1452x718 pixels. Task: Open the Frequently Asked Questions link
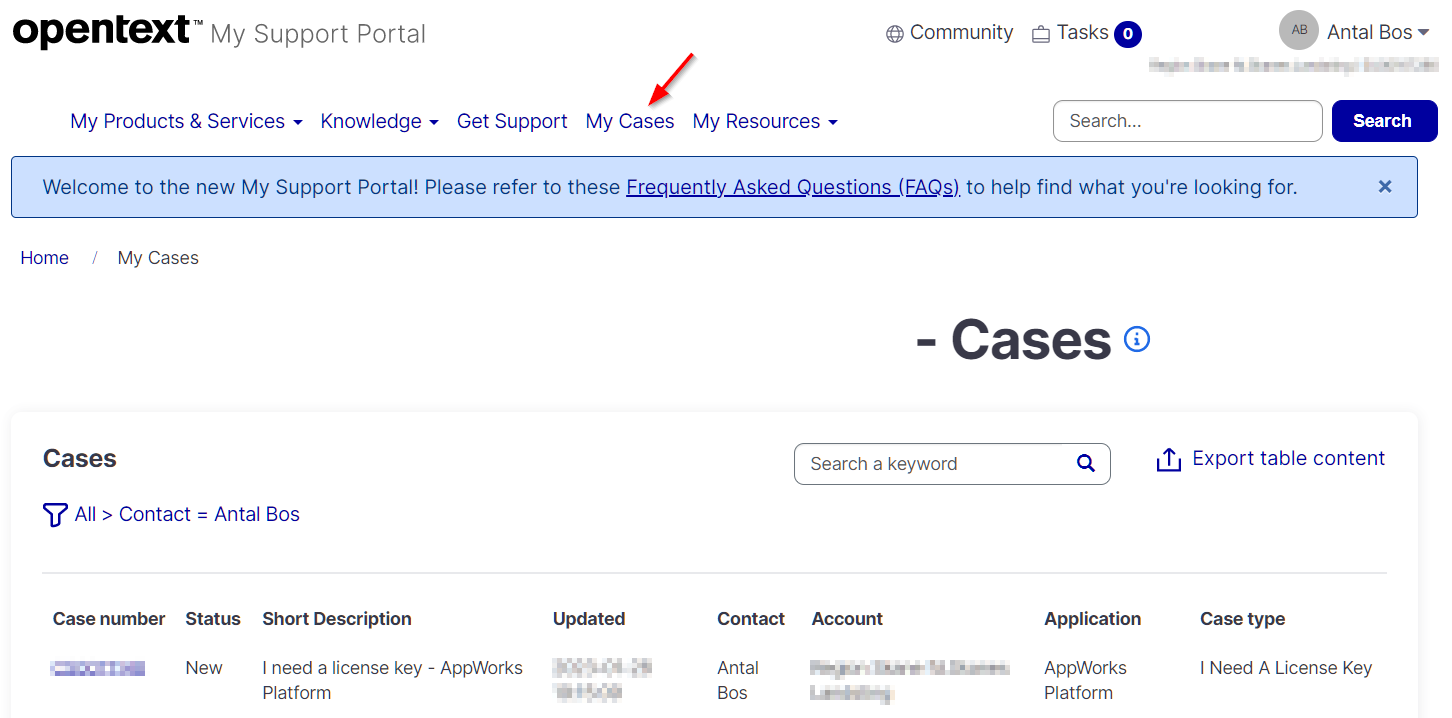click(792, 187)
